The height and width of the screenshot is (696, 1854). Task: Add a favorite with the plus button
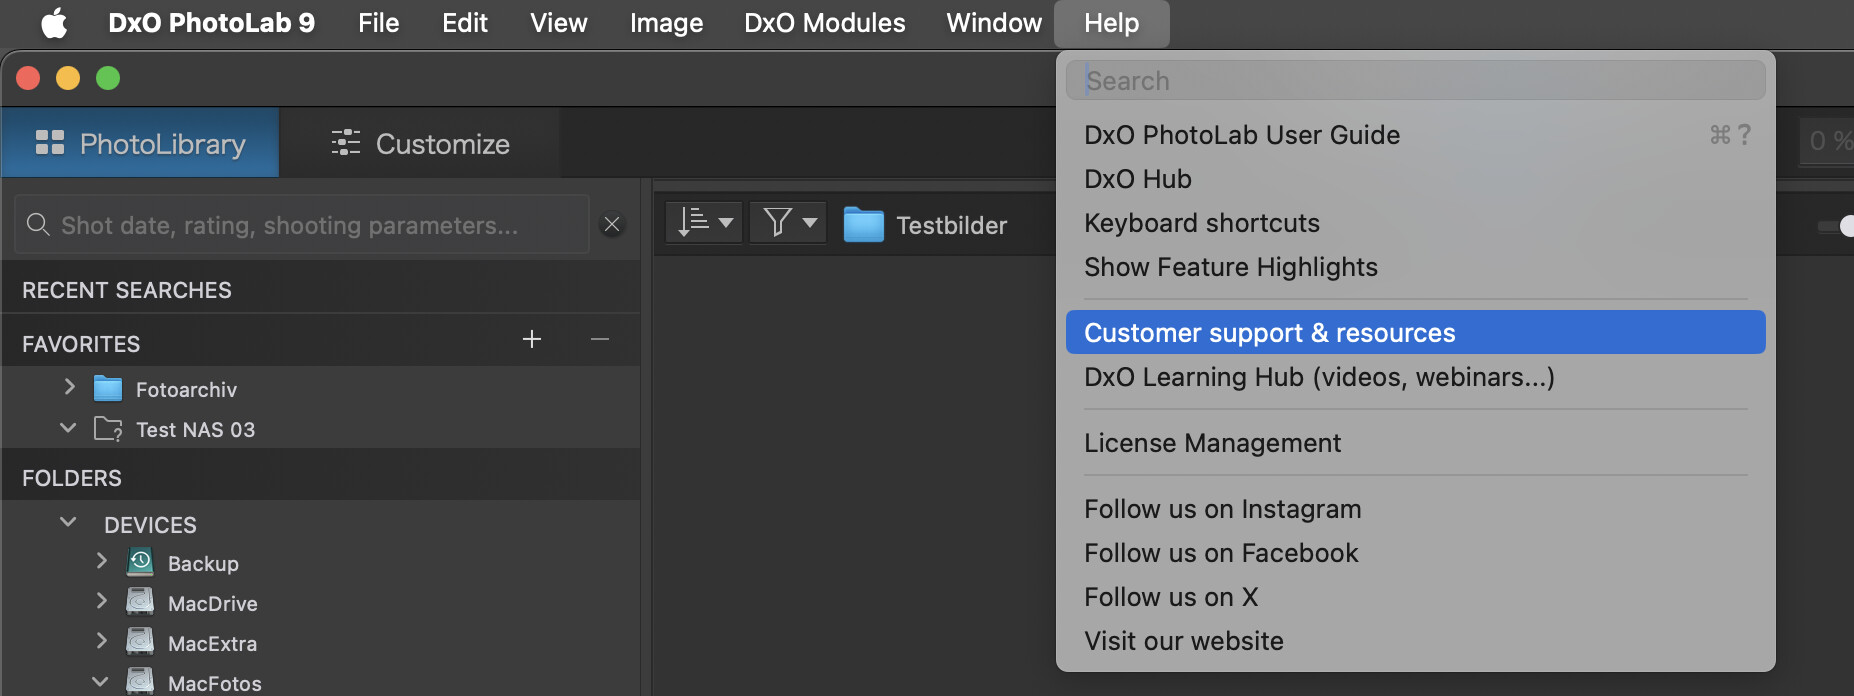click(x=532, y=340)
